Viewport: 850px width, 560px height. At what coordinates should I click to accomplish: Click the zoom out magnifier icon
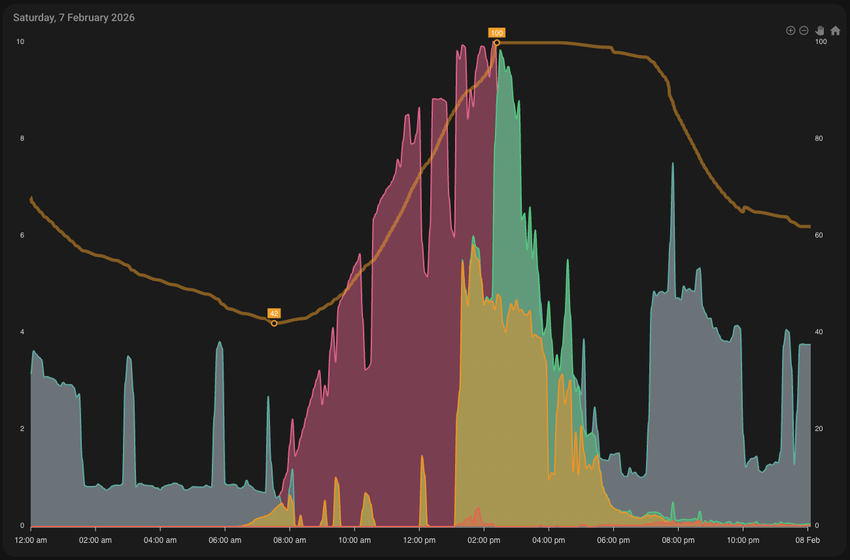click(803, 31)
